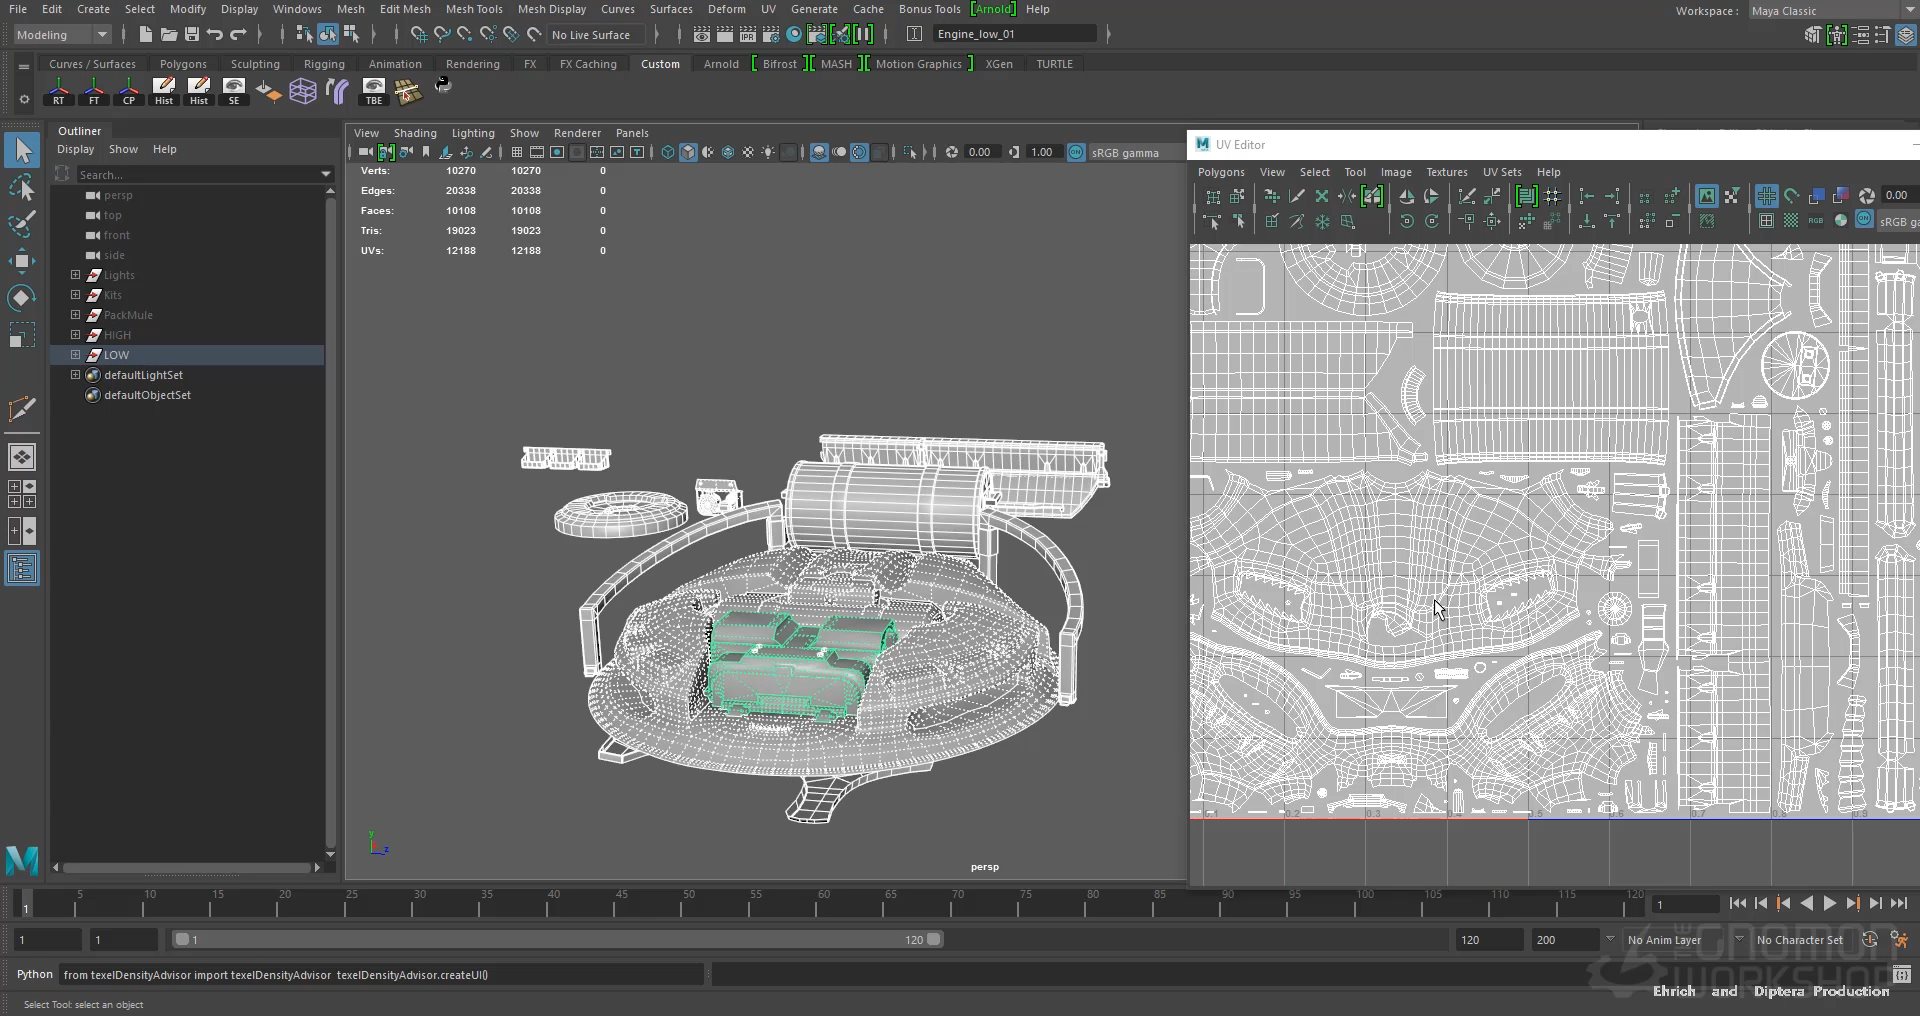Screen dimensions: 1920x1016
Task: Toggle the Python command line language
Action: pyautogui.click(x=34, y=974)
